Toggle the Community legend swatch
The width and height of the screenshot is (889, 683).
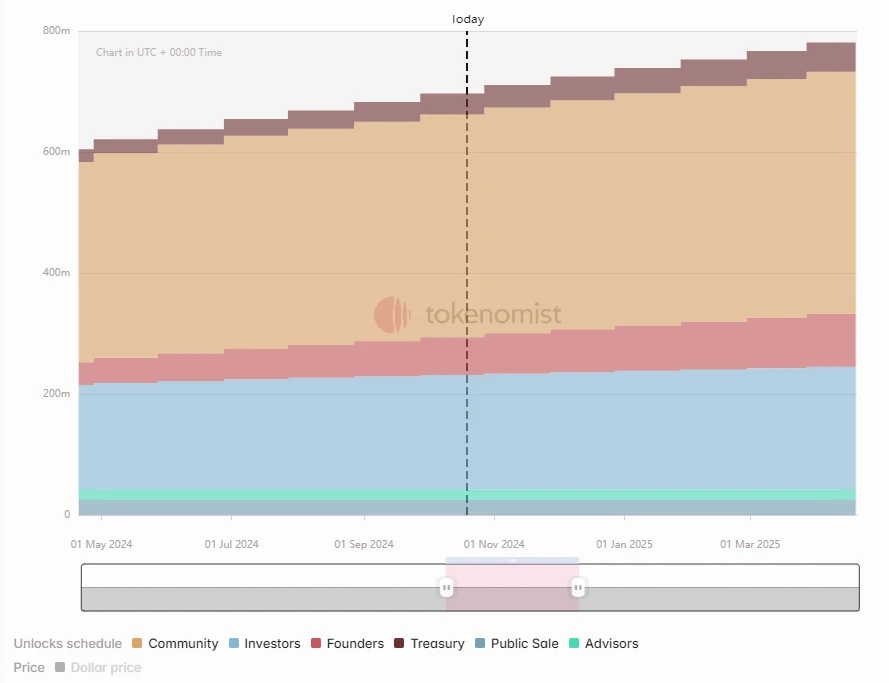pyautogui.click(x=137, y=643)
